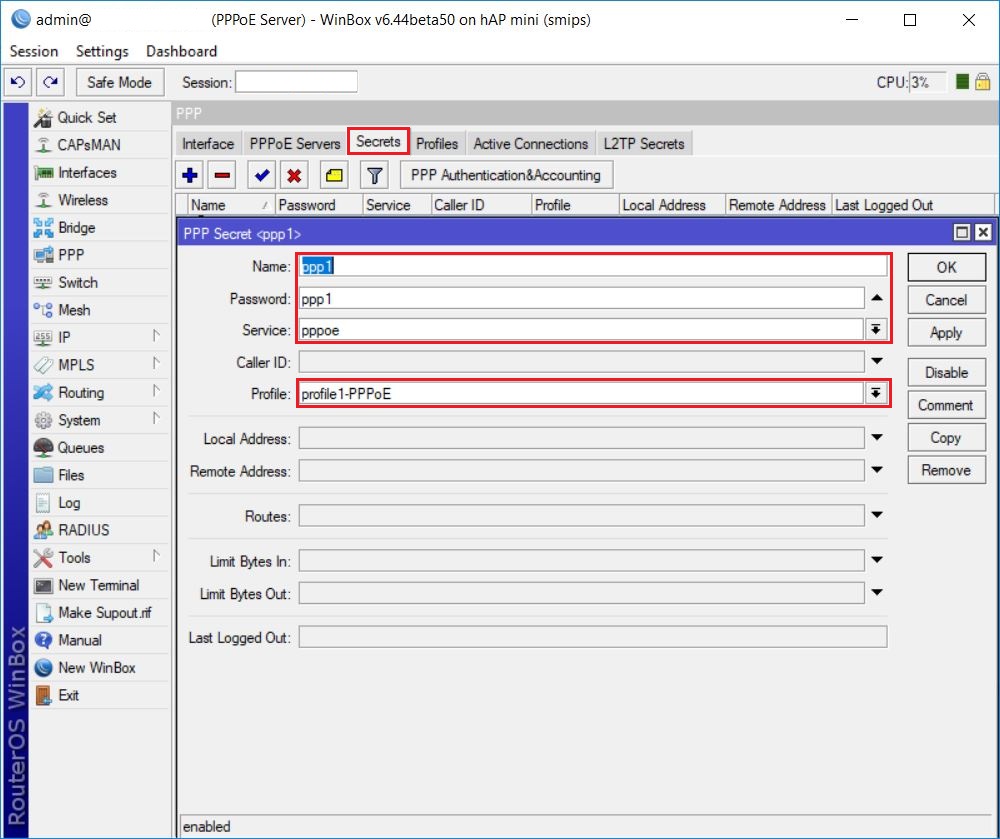Screen dimensions: 1000x839
Task: Click the dialog's Remove button
Action: (946, 471)
